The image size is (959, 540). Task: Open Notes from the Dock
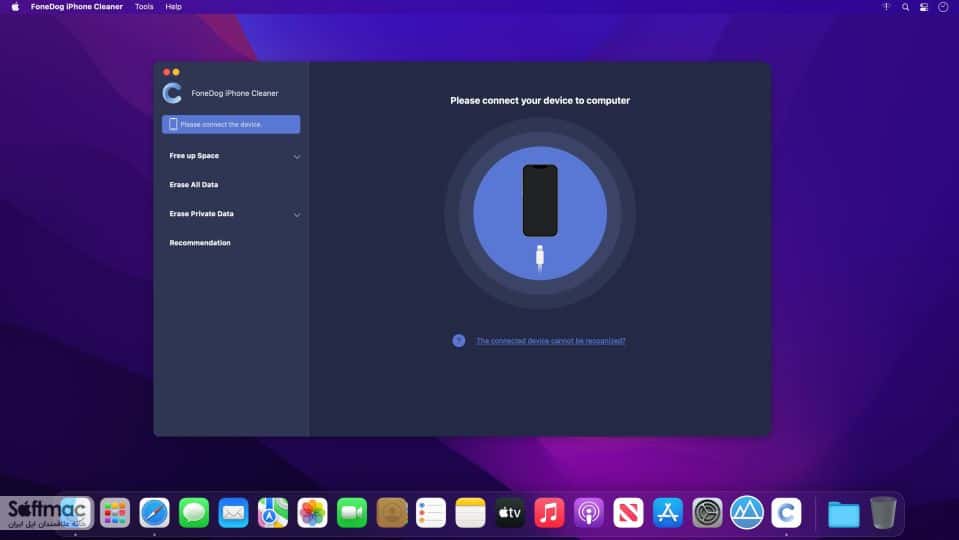coord(470,512)
